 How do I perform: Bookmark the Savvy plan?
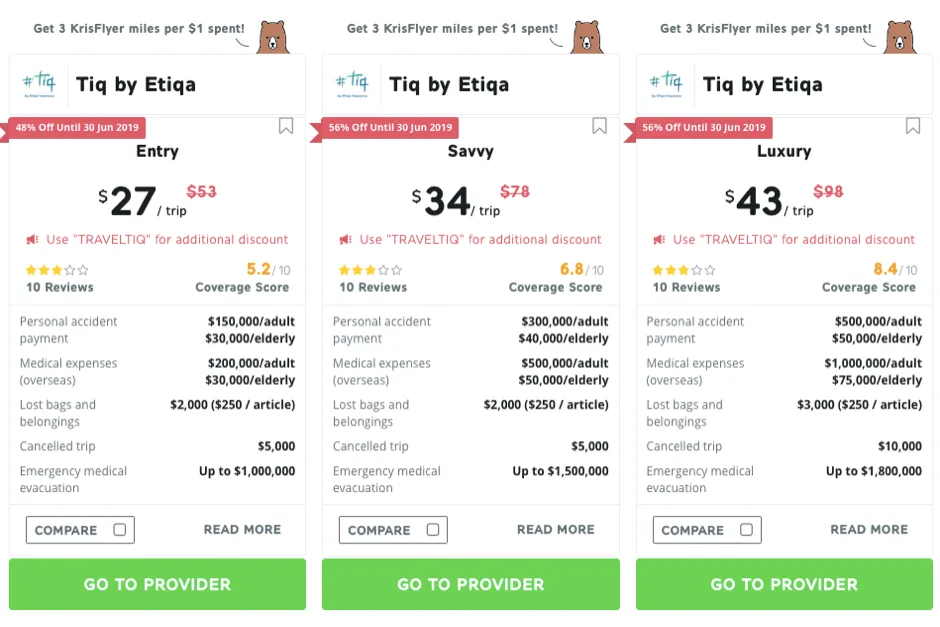point(599,126)
